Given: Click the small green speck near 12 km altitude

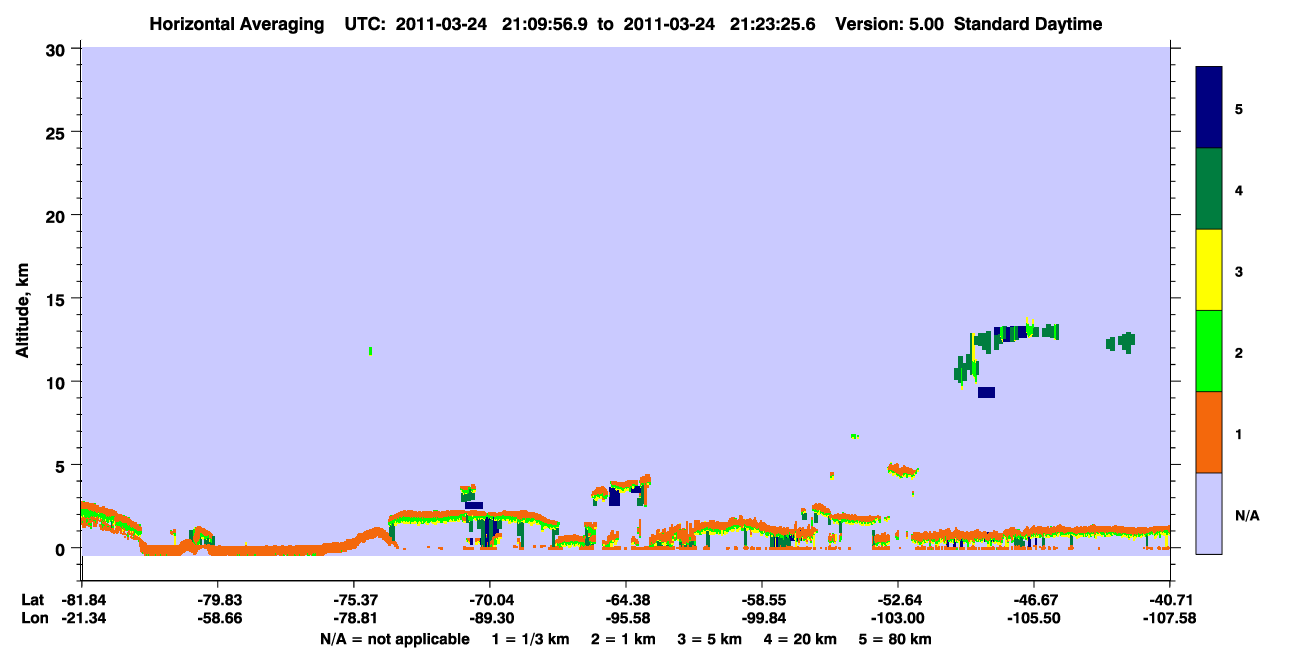Looking at the screenshot, I should tap(370, 351).
